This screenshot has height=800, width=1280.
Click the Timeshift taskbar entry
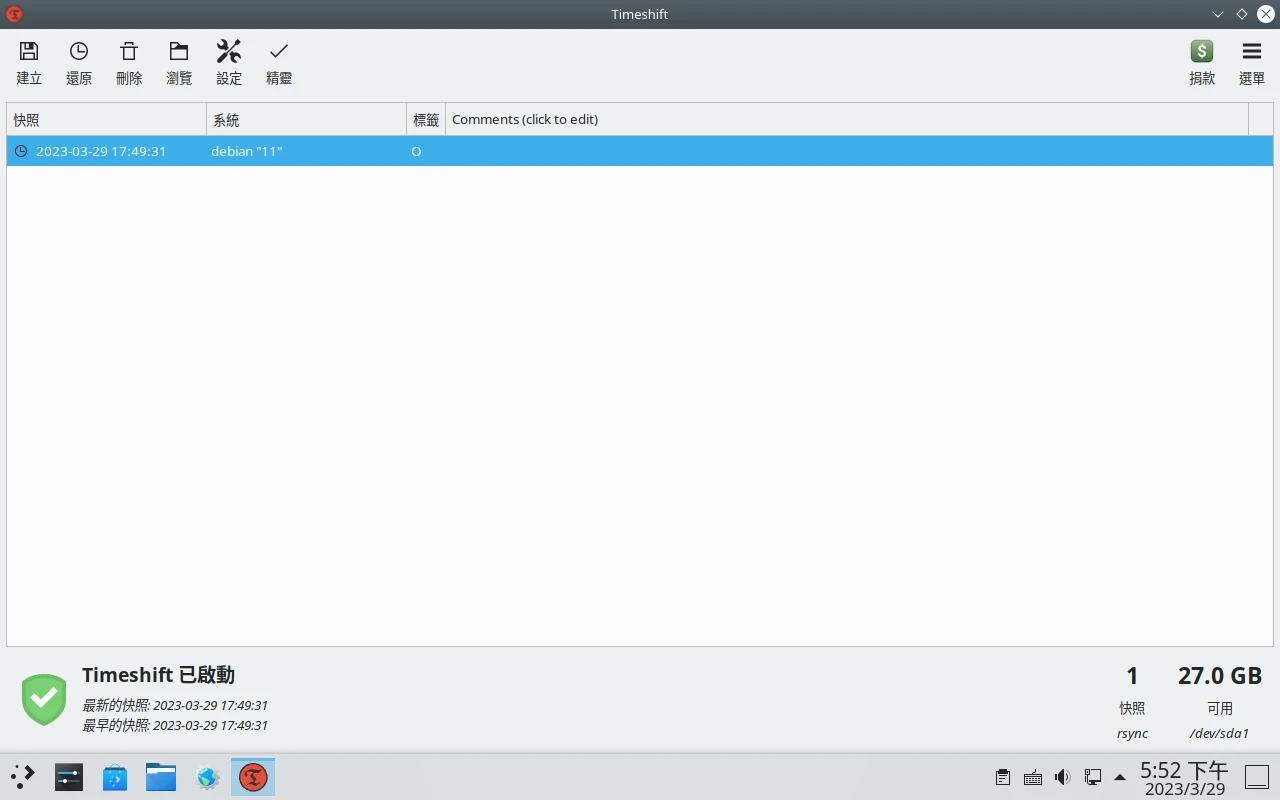pyautogui.click(x=253, y=777)
